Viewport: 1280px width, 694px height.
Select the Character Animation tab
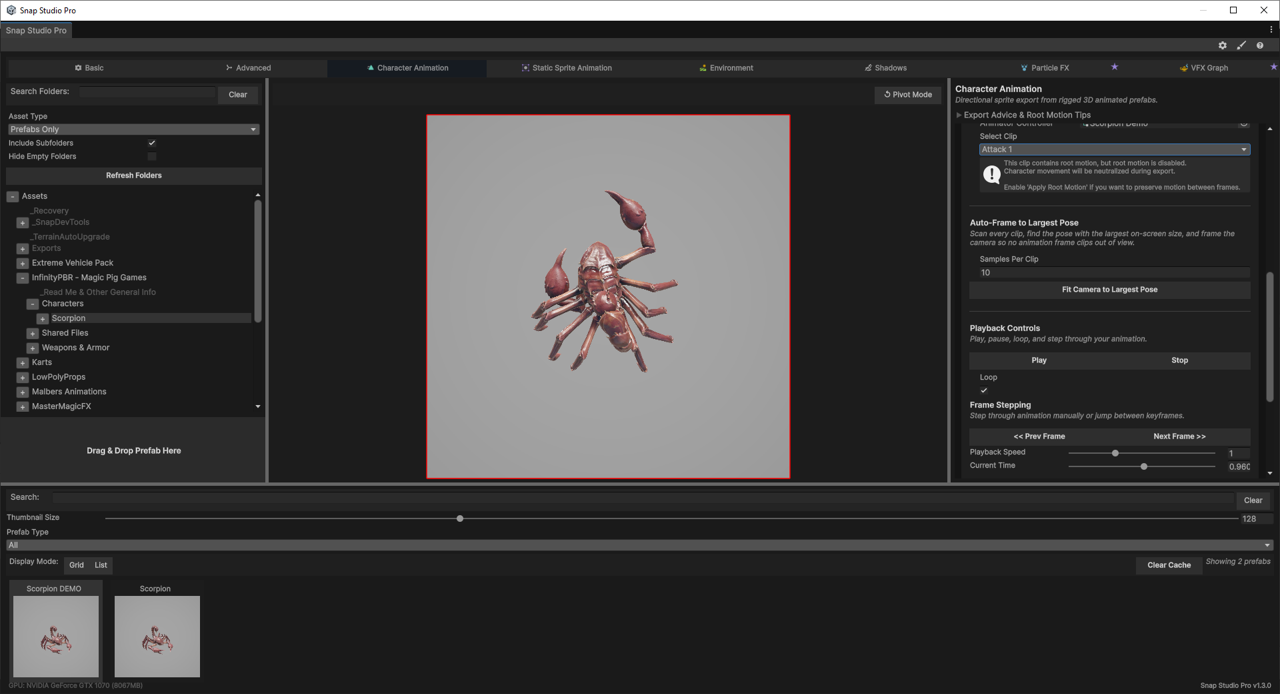point(407,68)
